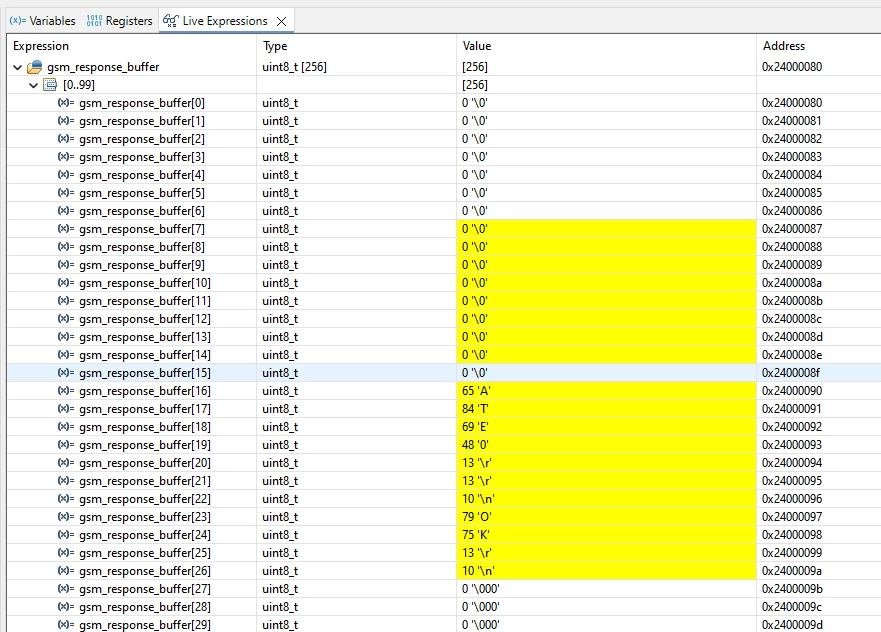Viewport: 881px width, 632px height.
Task: Click the highlighted value 79 'O'
Action: pyautogui.click(x=476, y=517)
